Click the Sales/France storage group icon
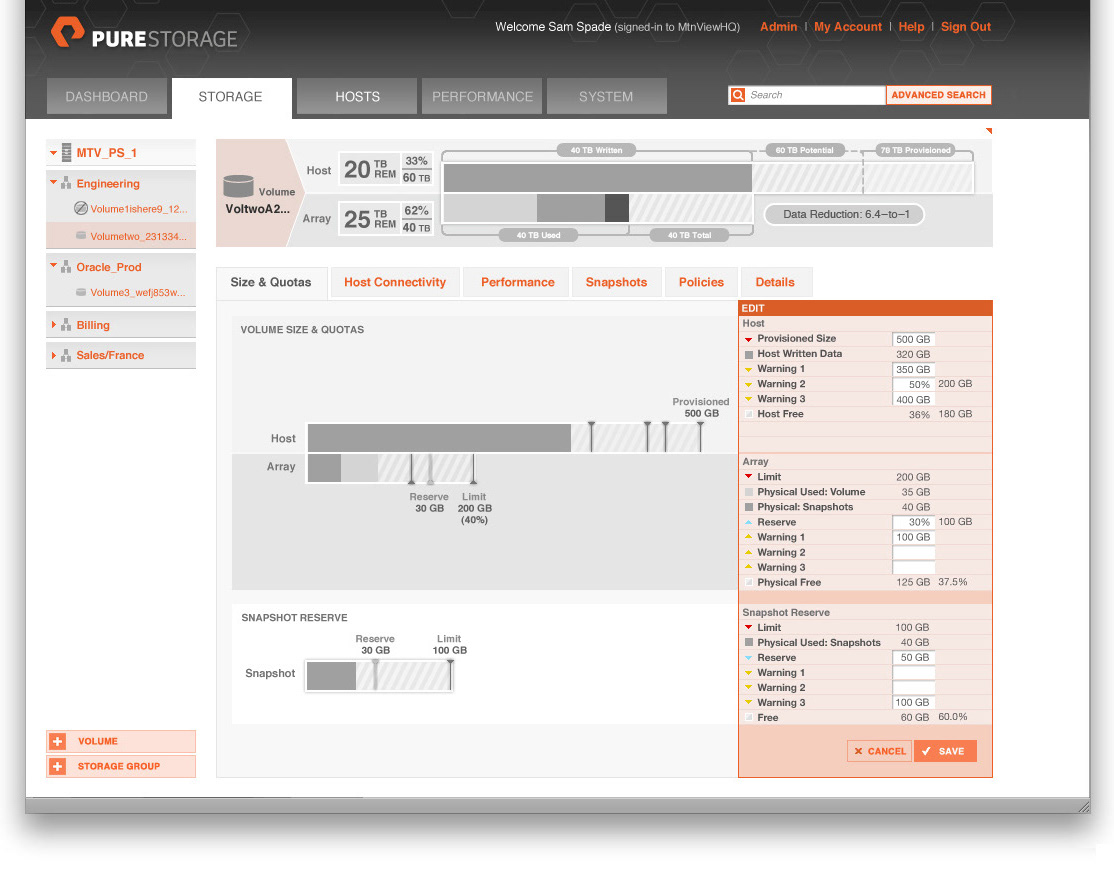1114x871 pixels. (x=66, y=355)
